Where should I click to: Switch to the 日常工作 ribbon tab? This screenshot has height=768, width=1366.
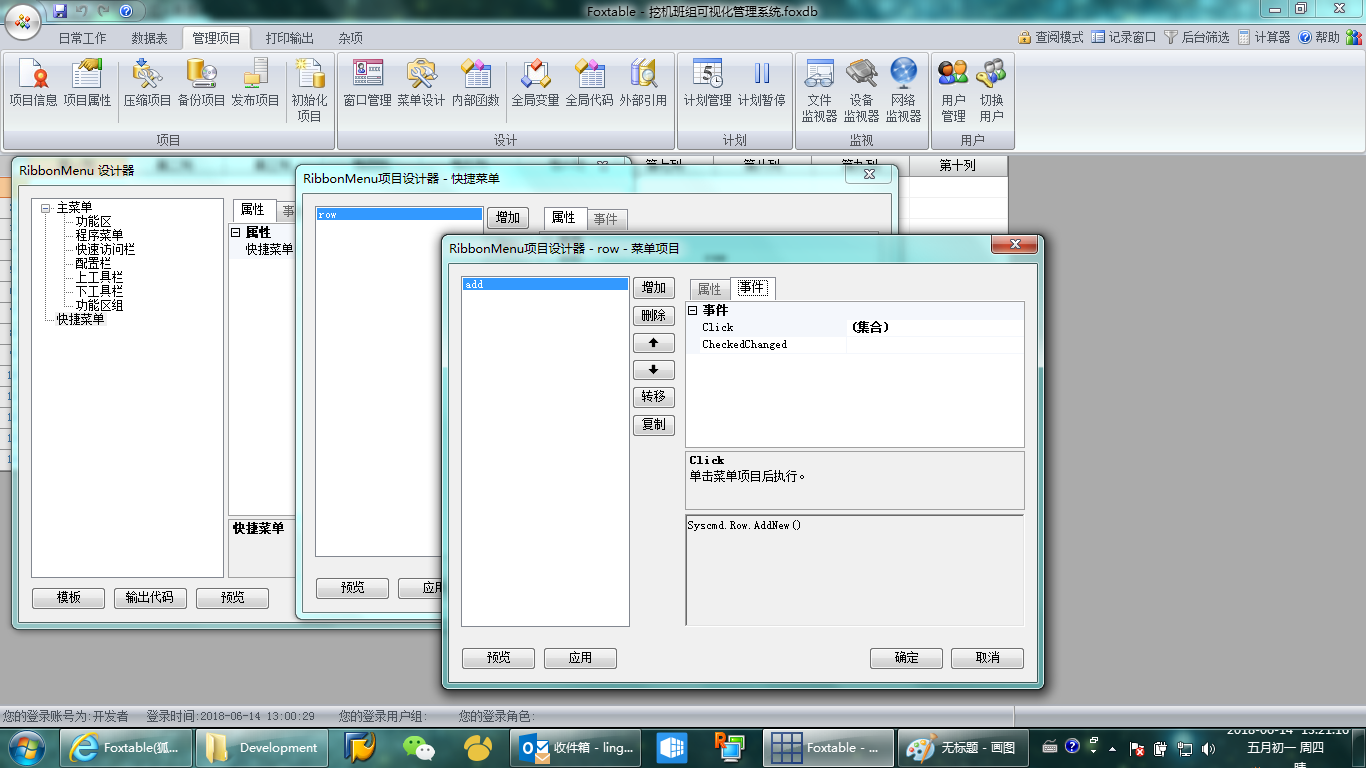point(82,38)
